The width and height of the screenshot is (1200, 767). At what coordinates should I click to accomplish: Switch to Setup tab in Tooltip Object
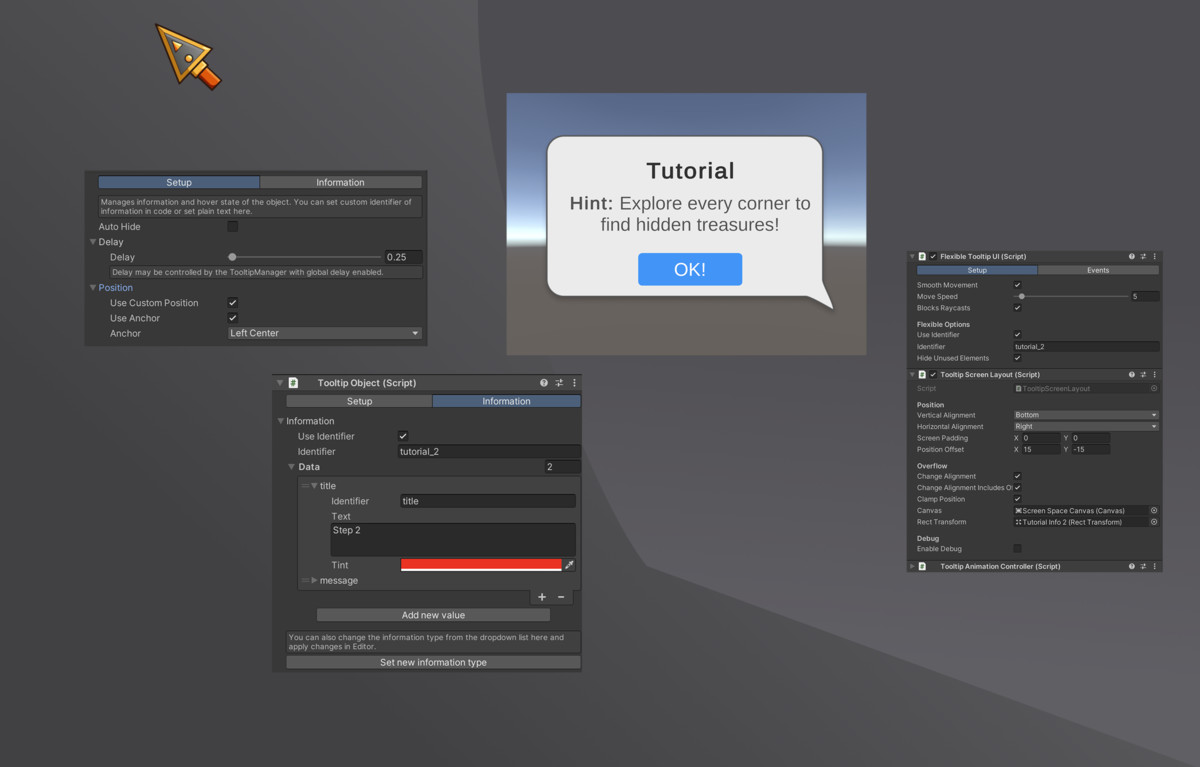pos(359,401)
